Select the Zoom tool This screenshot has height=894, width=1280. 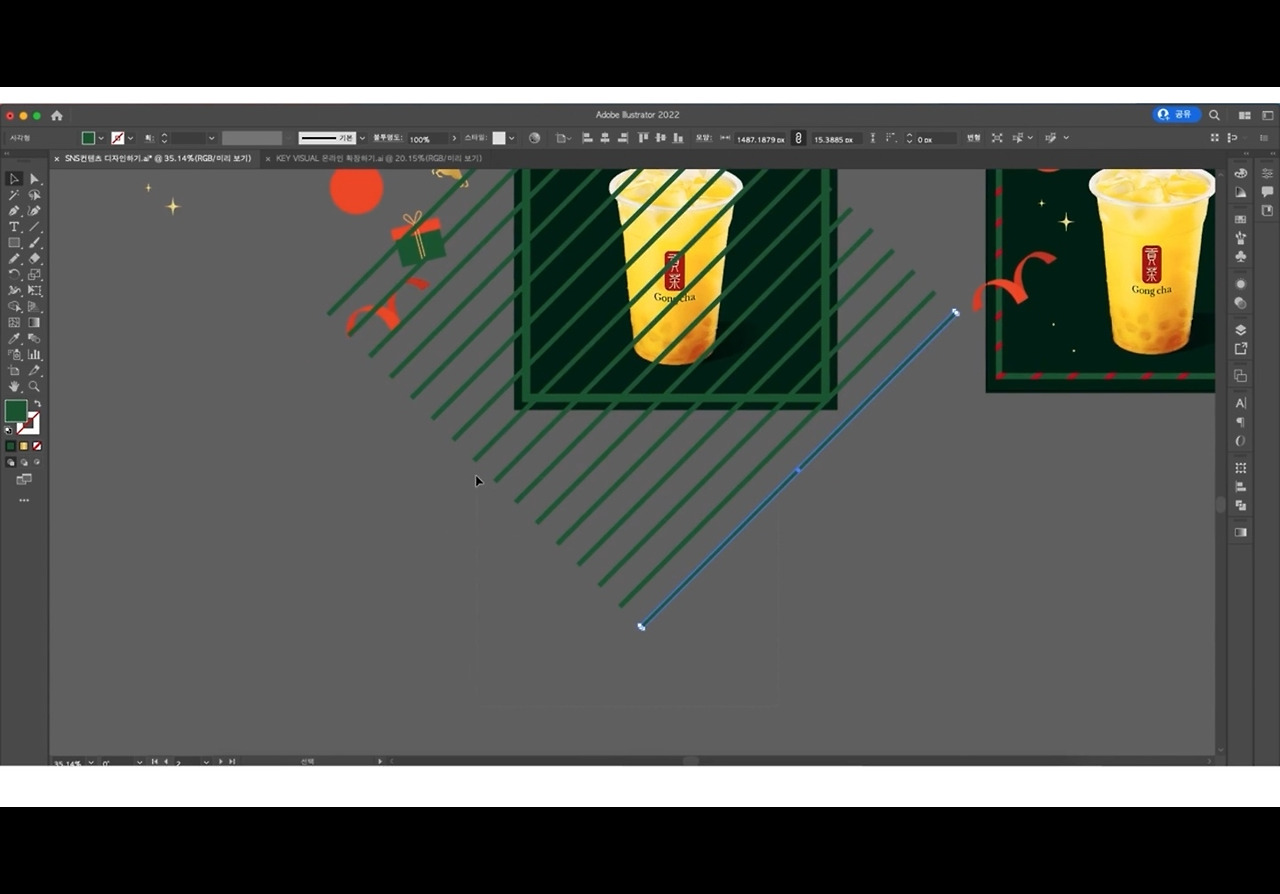[34, 387]
